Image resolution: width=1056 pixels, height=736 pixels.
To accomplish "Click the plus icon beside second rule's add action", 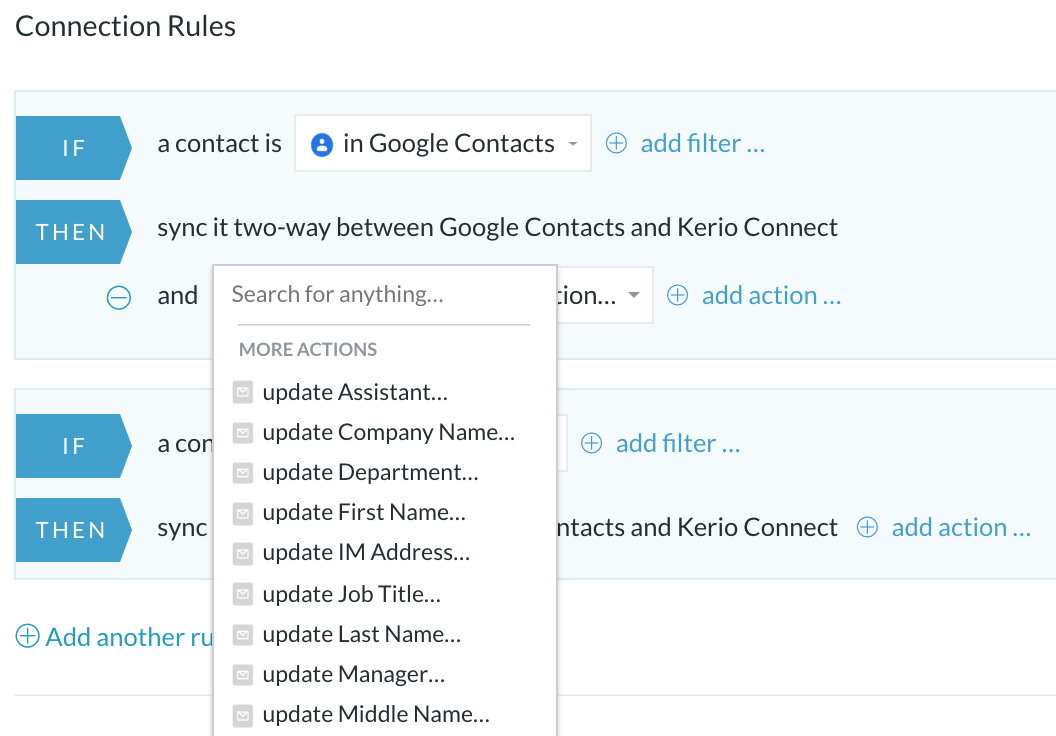I will tap(867, 527).
